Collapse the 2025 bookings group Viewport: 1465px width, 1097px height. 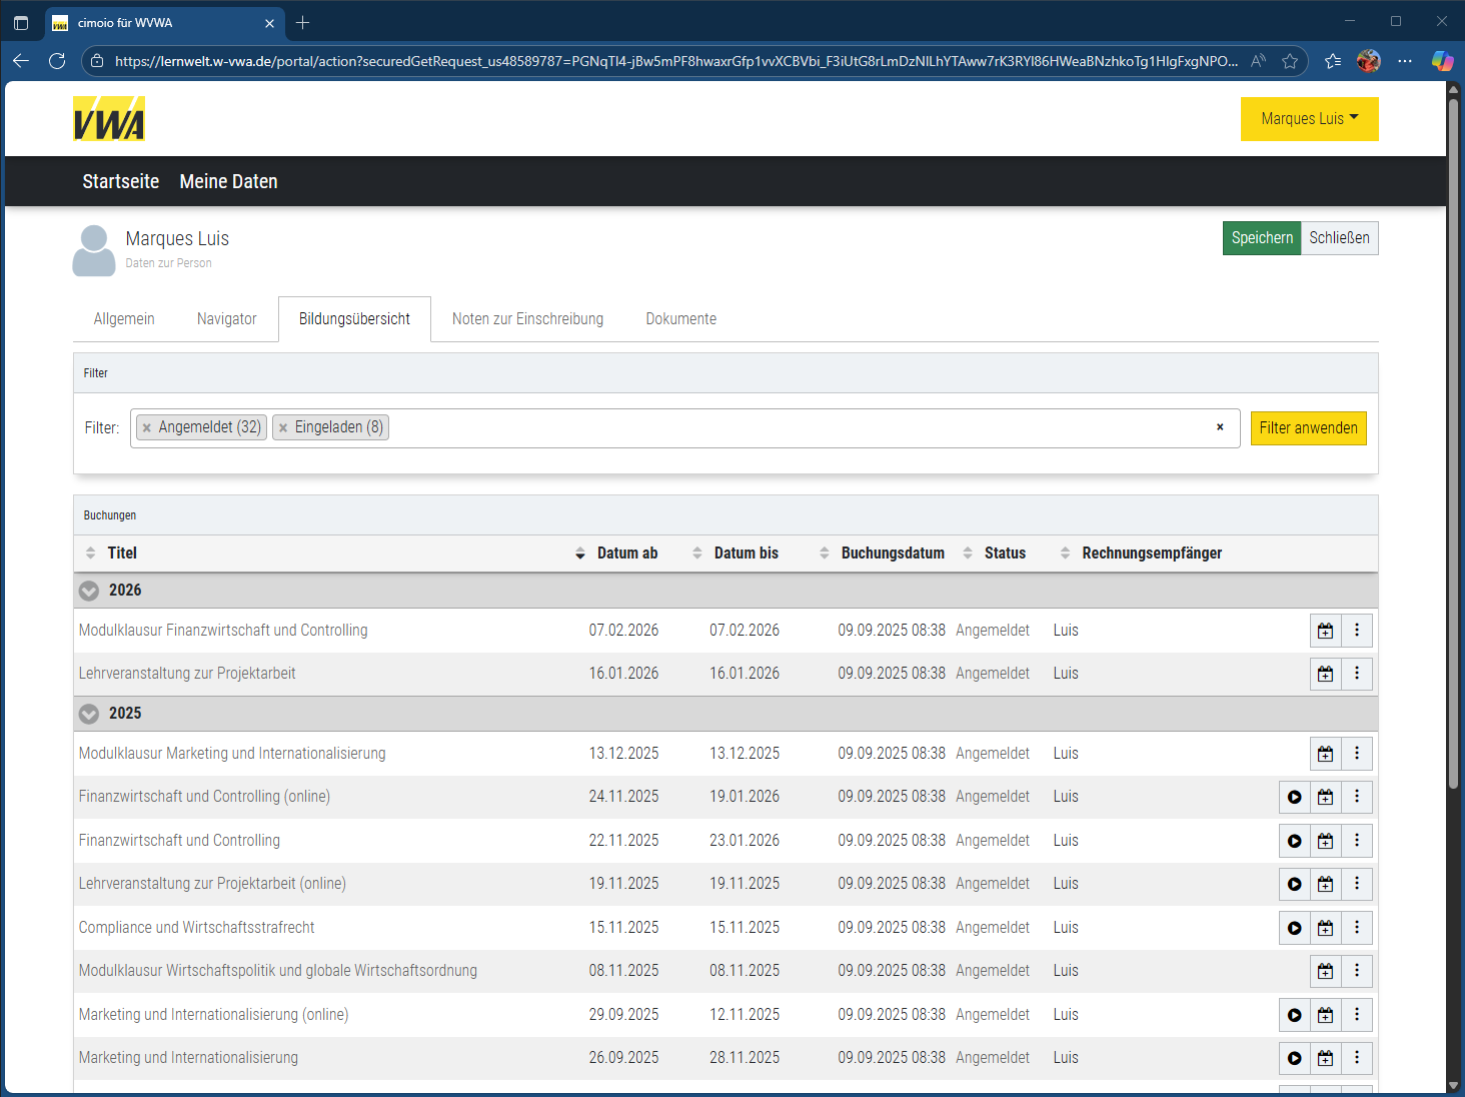click(x=89, y=714)
